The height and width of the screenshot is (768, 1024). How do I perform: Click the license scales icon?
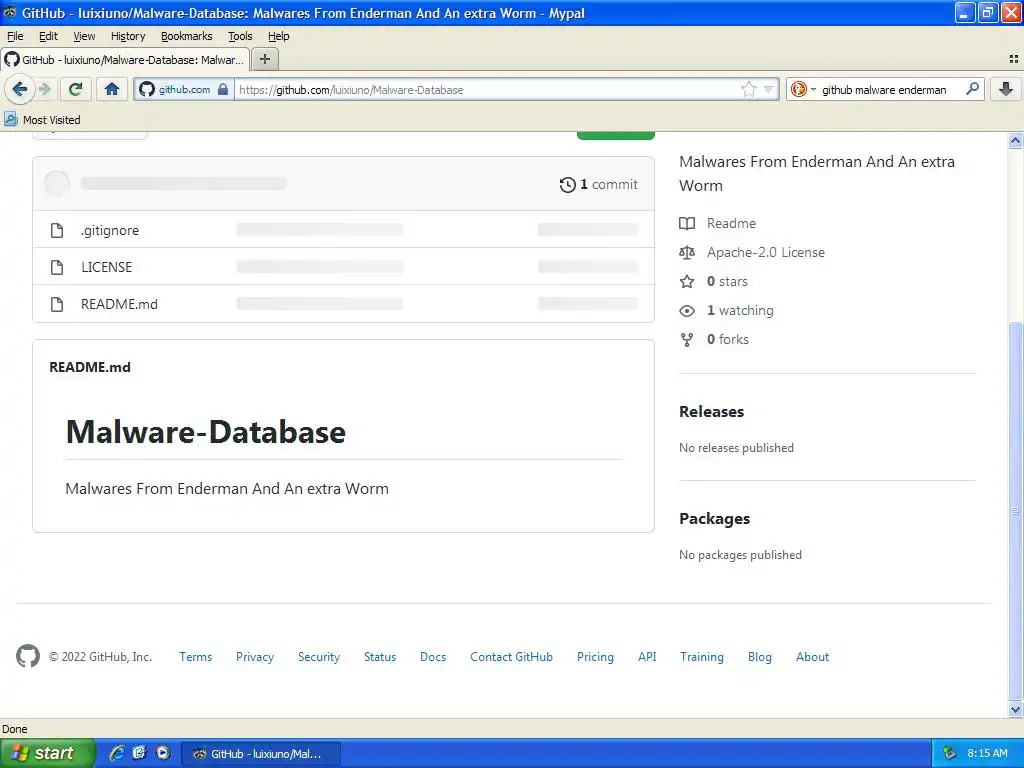687,252
